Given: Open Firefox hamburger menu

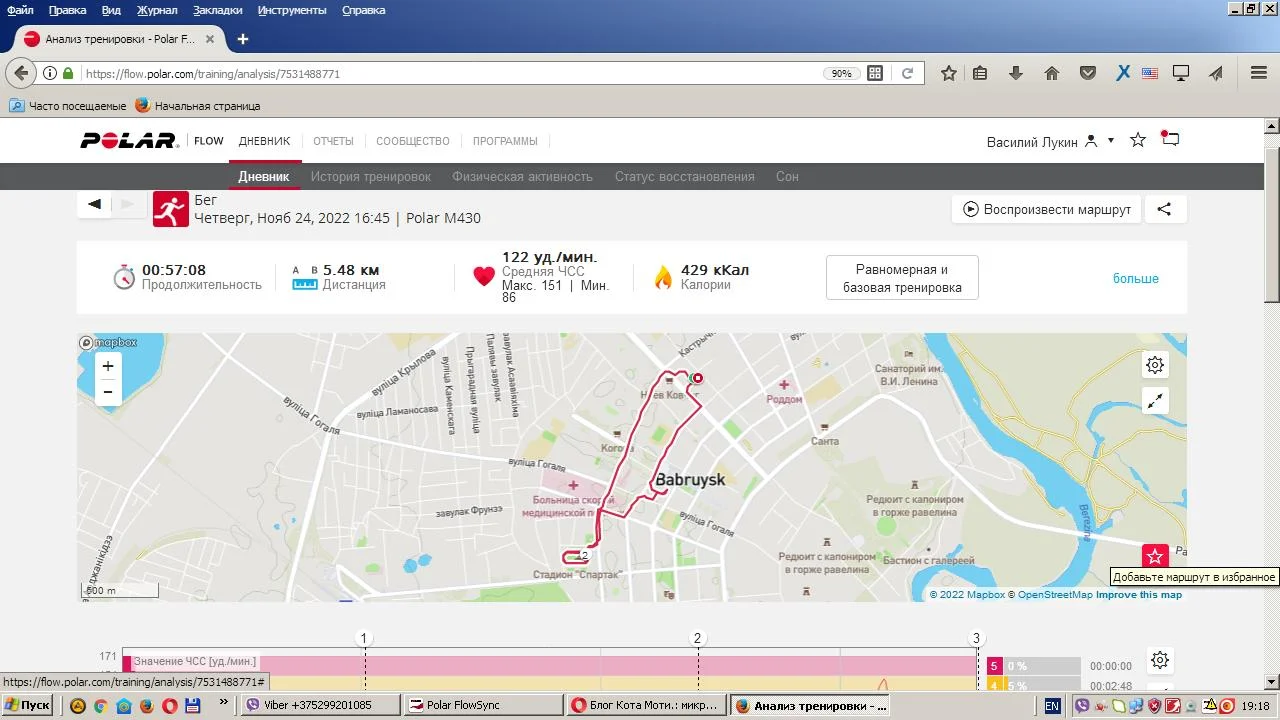Looking at the screenshot, I should 1259,73.
